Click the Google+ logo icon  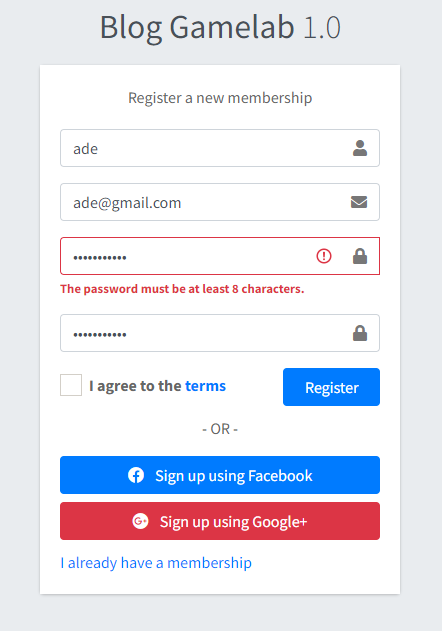click(x=140, y=521)
